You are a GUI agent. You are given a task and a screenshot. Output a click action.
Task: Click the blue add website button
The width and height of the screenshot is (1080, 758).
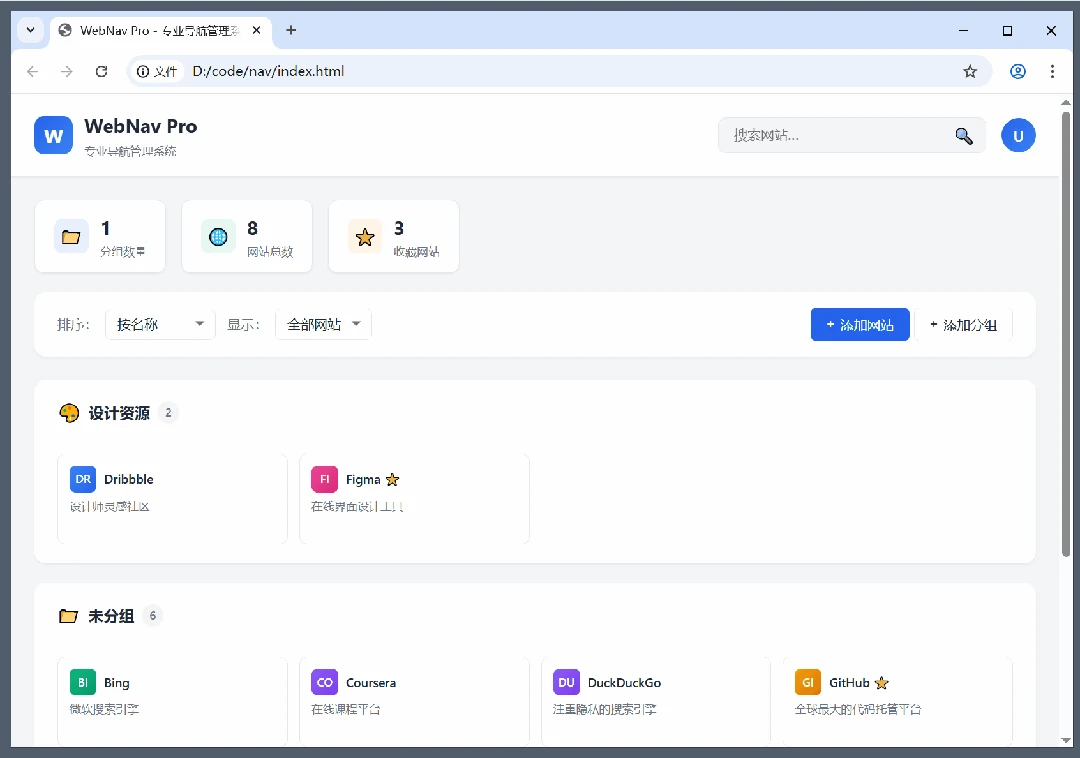point(860,324)
